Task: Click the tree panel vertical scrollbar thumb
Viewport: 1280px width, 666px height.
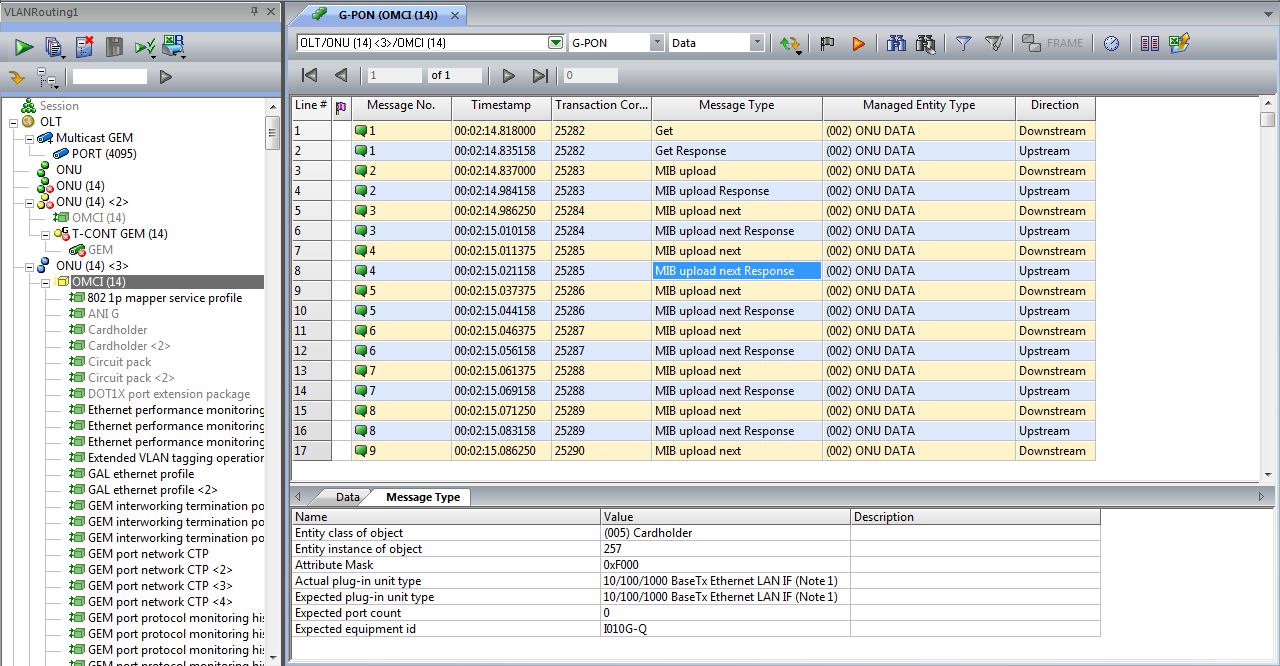Action: (x=272, y=132)
